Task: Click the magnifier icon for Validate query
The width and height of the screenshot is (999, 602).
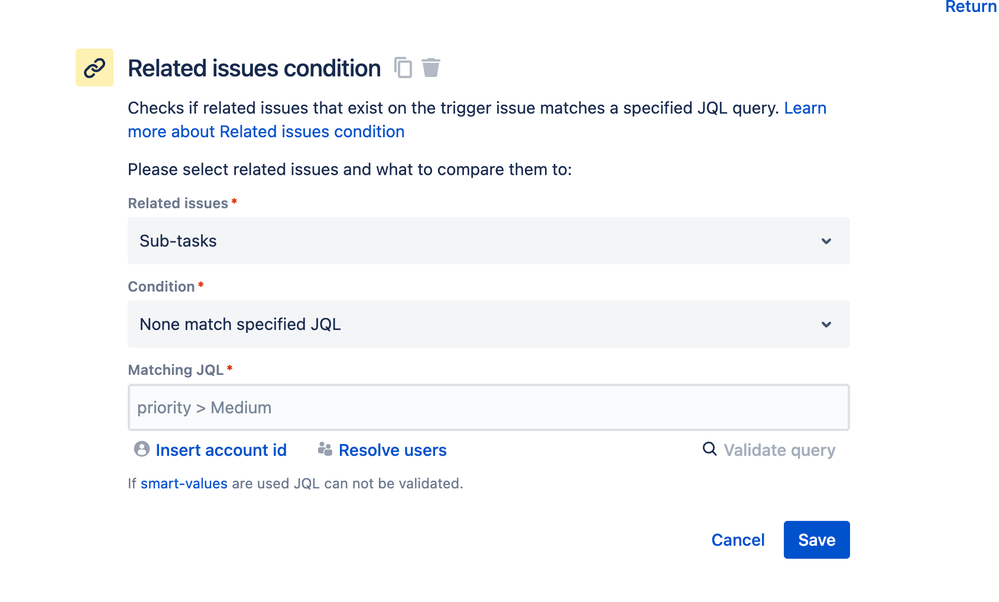Action: [709, 449]
